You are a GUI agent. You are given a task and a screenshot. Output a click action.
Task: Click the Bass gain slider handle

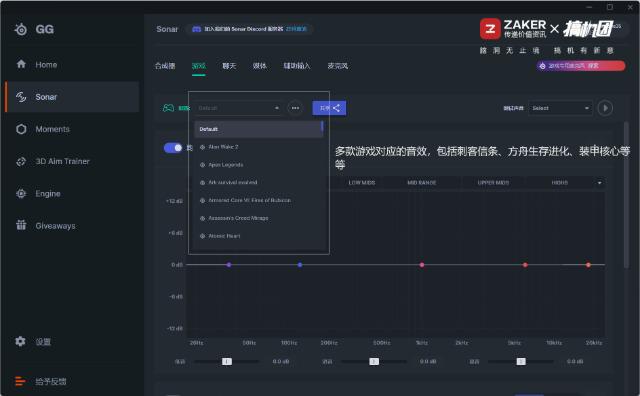(x=227, y=361)
